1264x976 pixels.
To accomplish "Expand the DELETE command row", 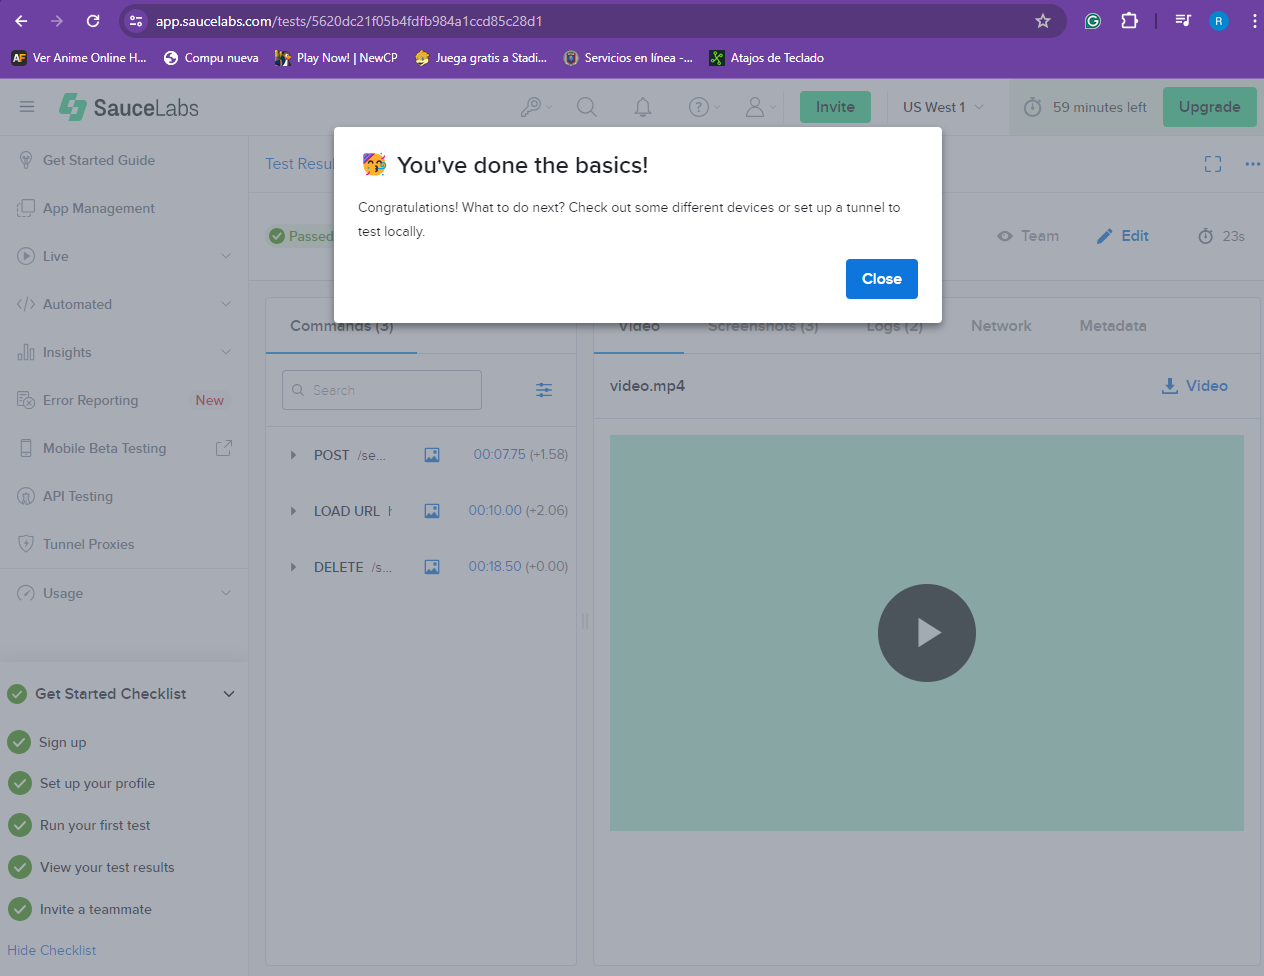I will click(293, 567).
